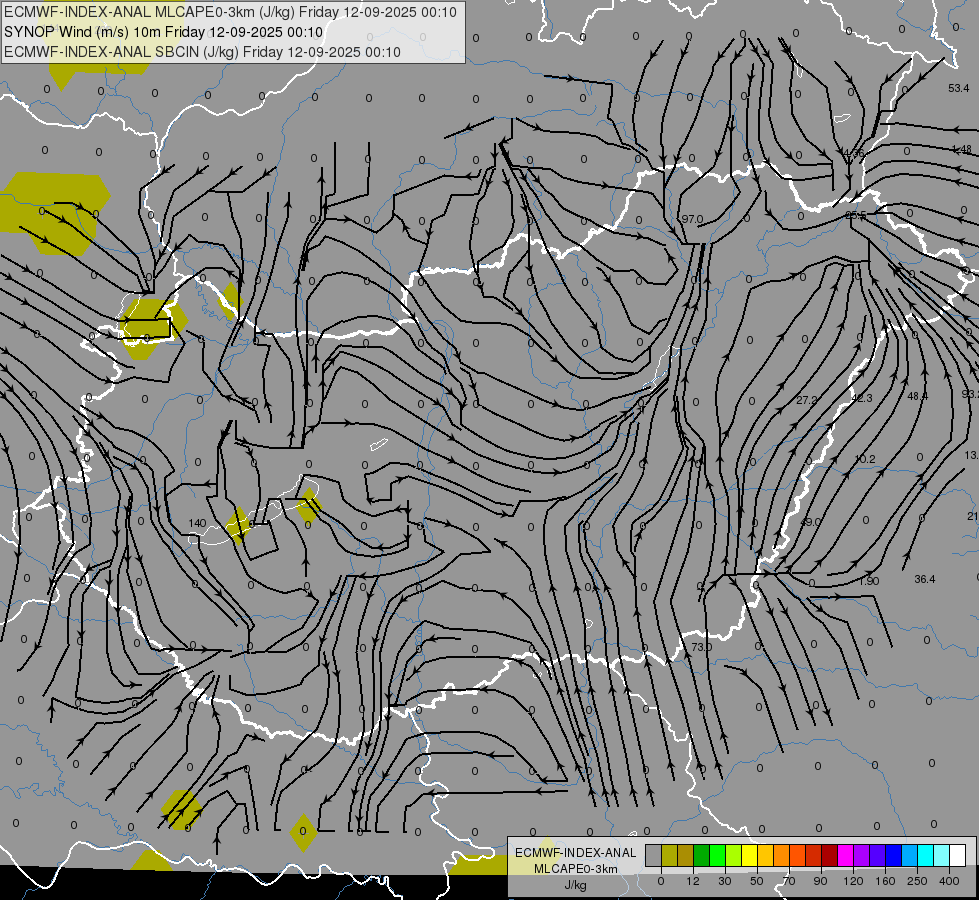Image resolution: width=979 pixels, height=900 pixels.
Task: Click the yellow swatch in the legend
Action: pos(750,855)
